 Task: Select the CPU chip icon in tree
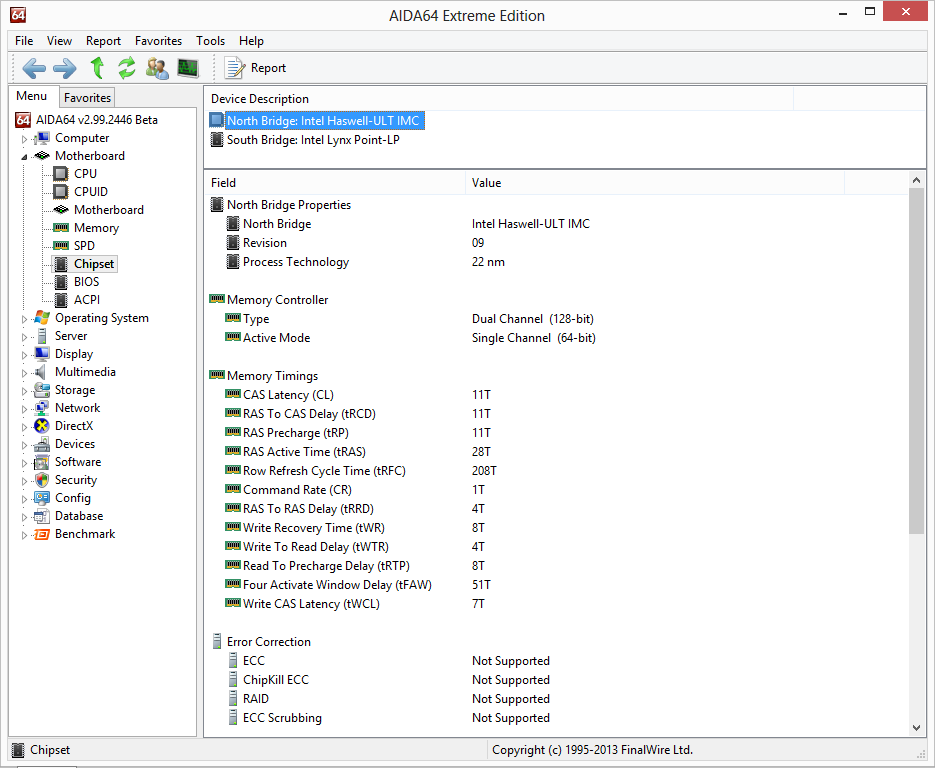point(60,174)
